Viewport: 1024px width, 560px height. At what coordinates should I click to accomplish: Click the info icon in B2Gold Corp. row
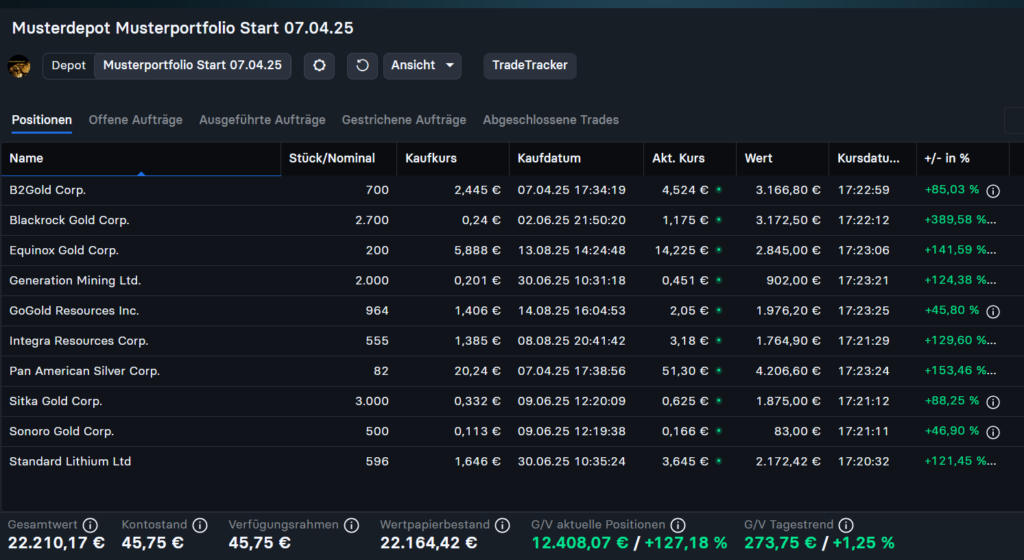click(x=993, y=190)
